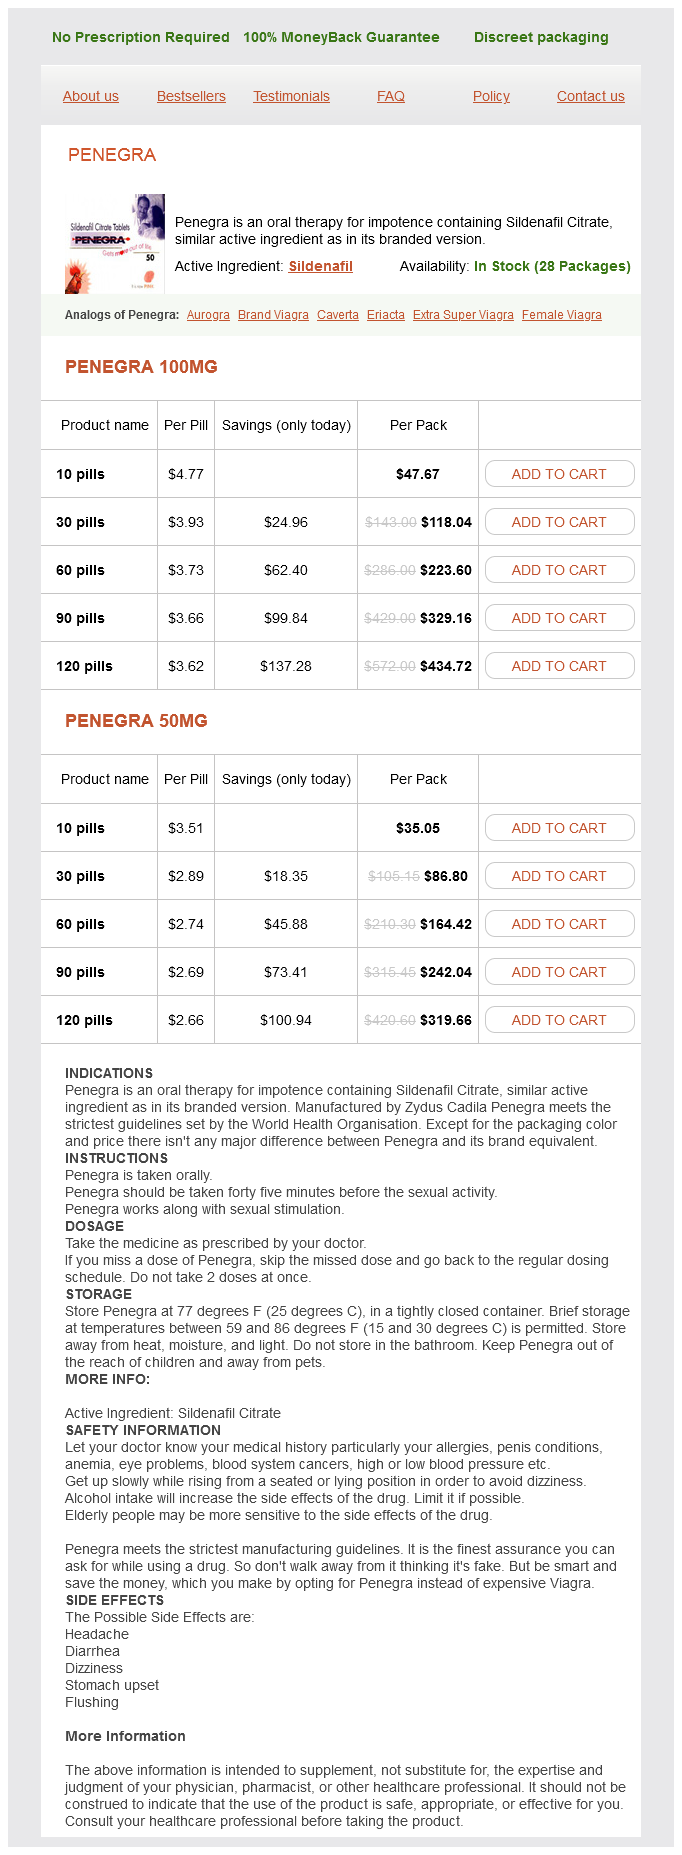
Task: Open the Brand Viagra analog link
Action: pyautogui.click(x=273, y=315)
